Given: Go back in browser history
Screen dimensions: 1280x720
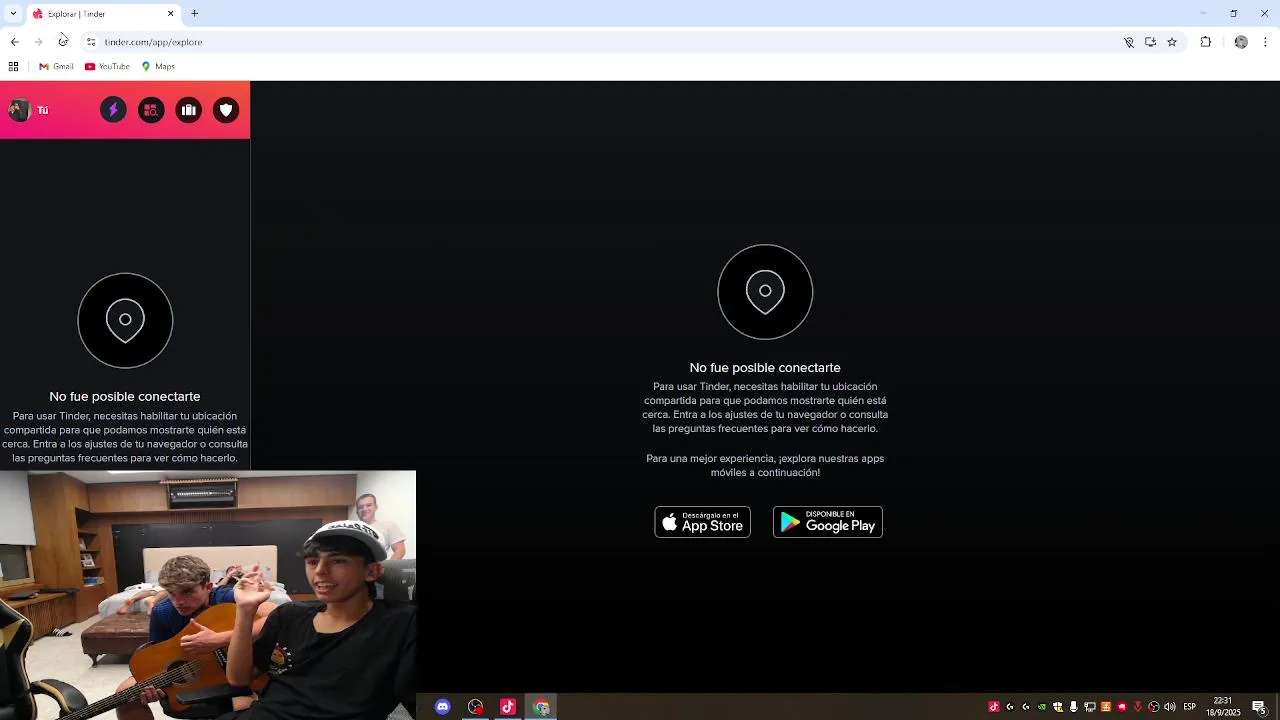Looking at the screenshot, I should click(x=14, y=42).
